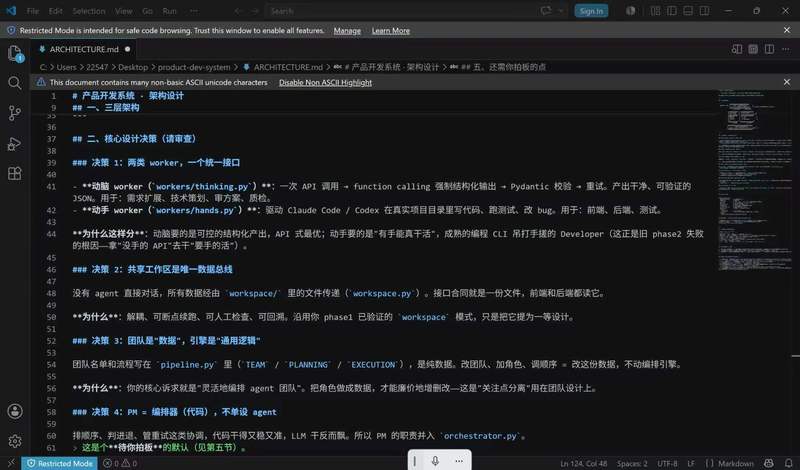Open the Extensions view
The image size is (800, 470).
click(15, 174)
